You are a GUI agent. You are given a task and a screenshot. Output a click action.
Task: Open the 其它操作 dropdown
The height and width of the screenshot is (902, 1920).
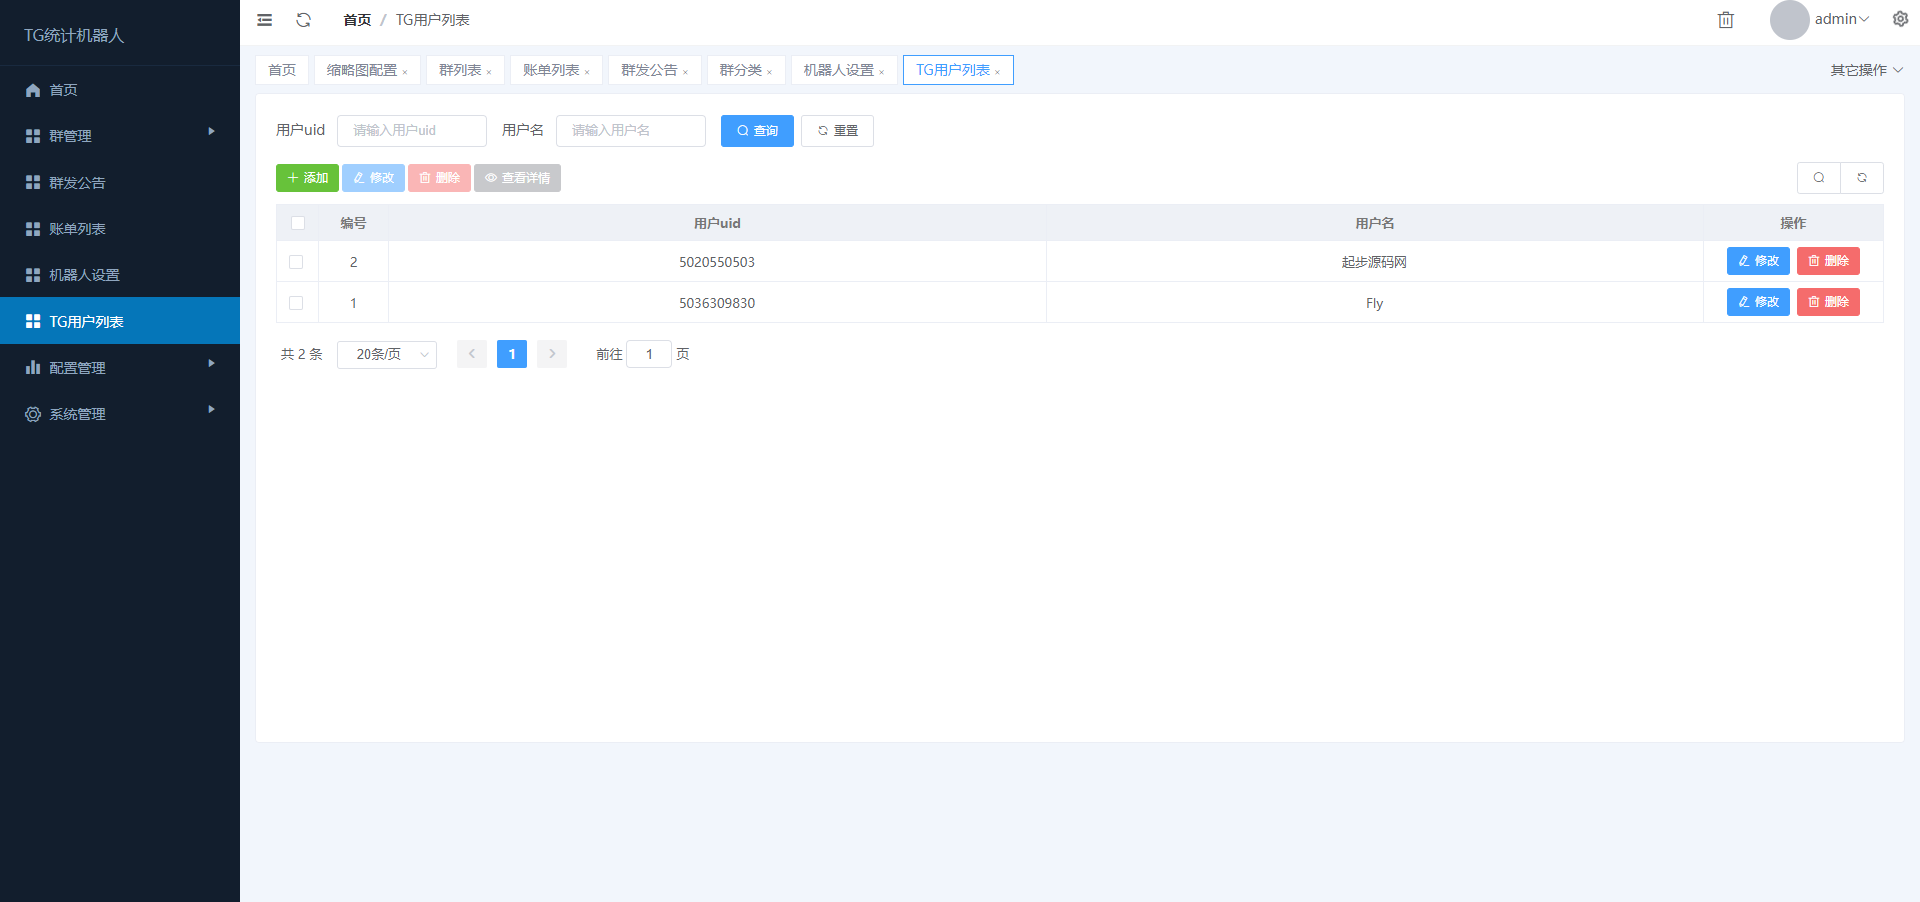pos(1866,70)
